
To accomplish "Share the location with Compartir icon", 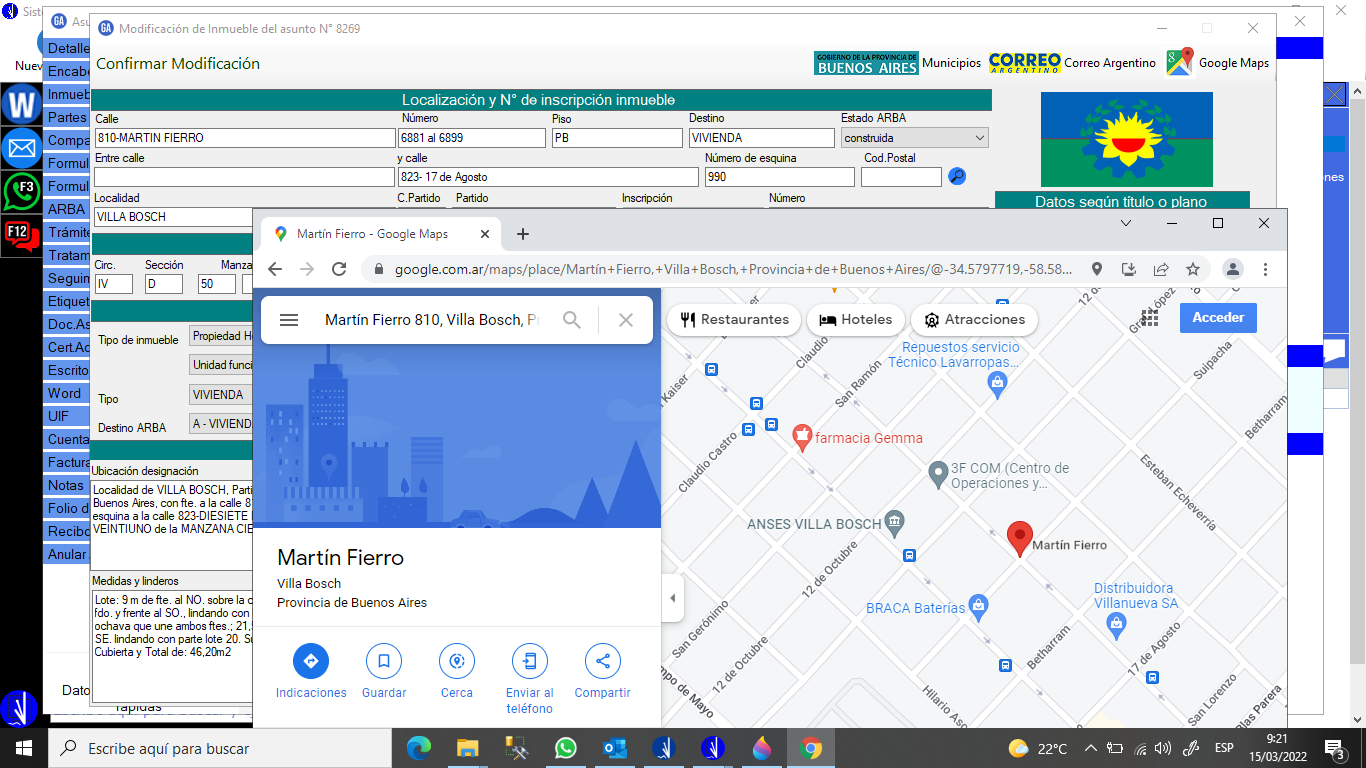I will click(602, 661).
